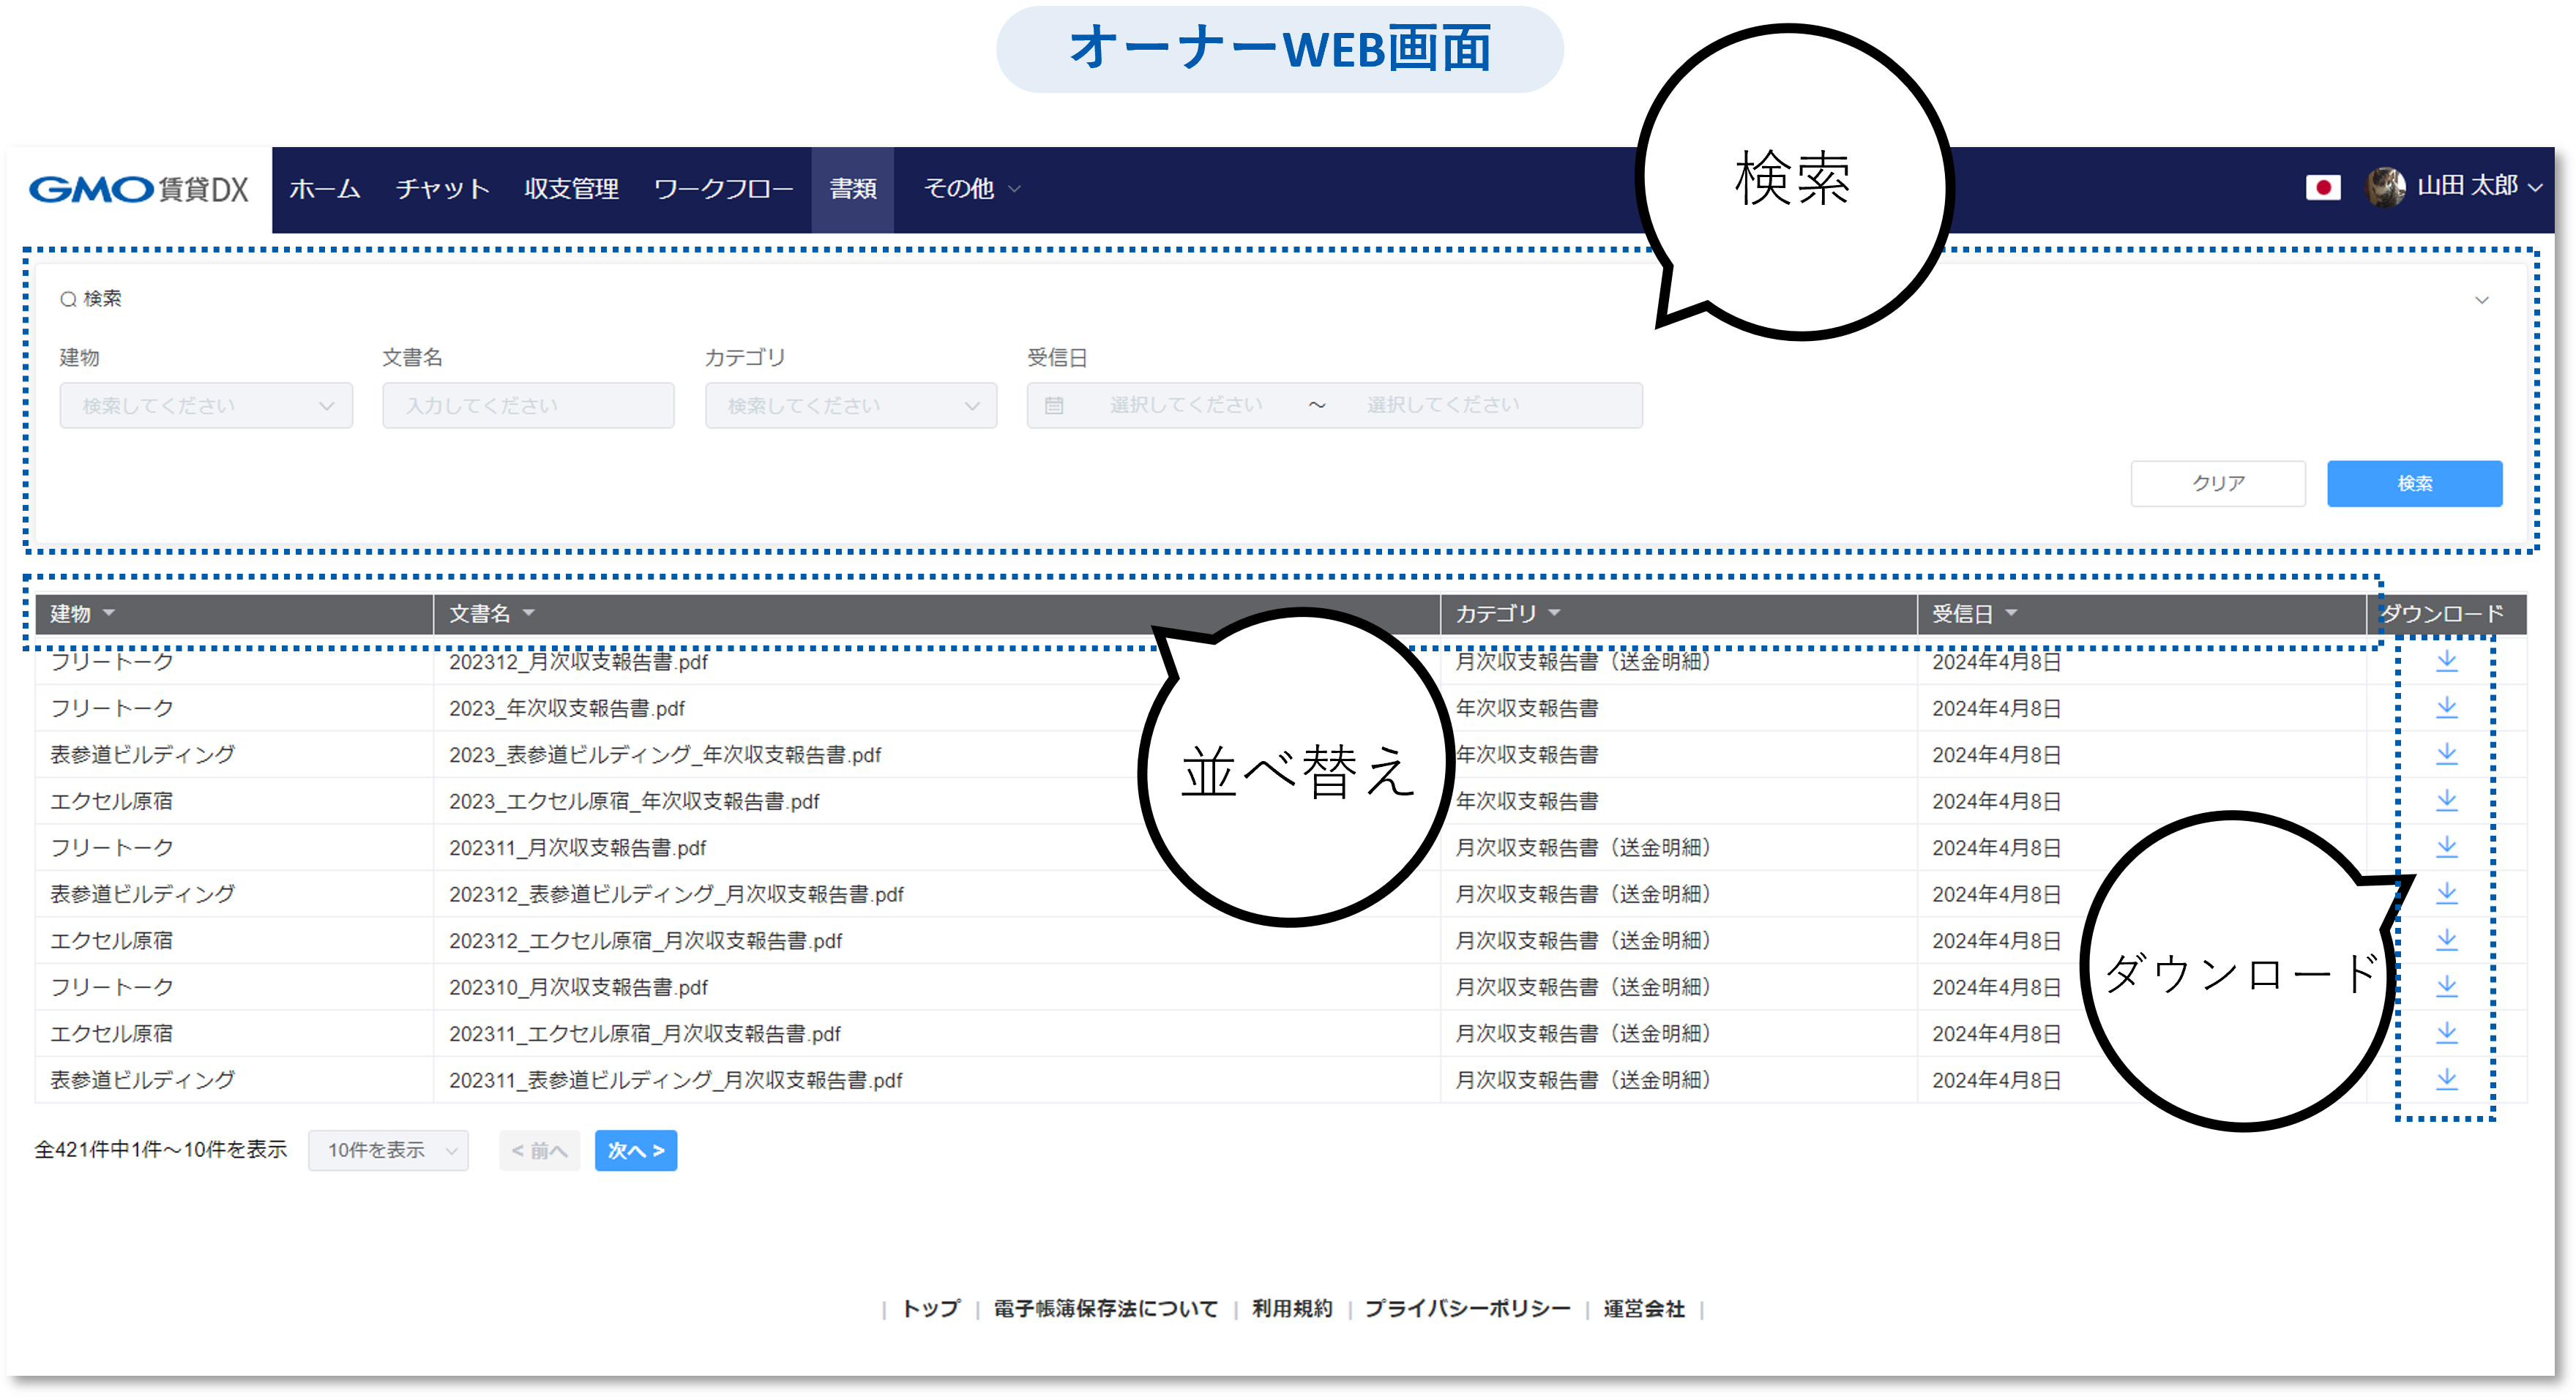This screenshot has height=1397, width=2576.
Task: Open the 建物 search dropdown
Action: 206,406
